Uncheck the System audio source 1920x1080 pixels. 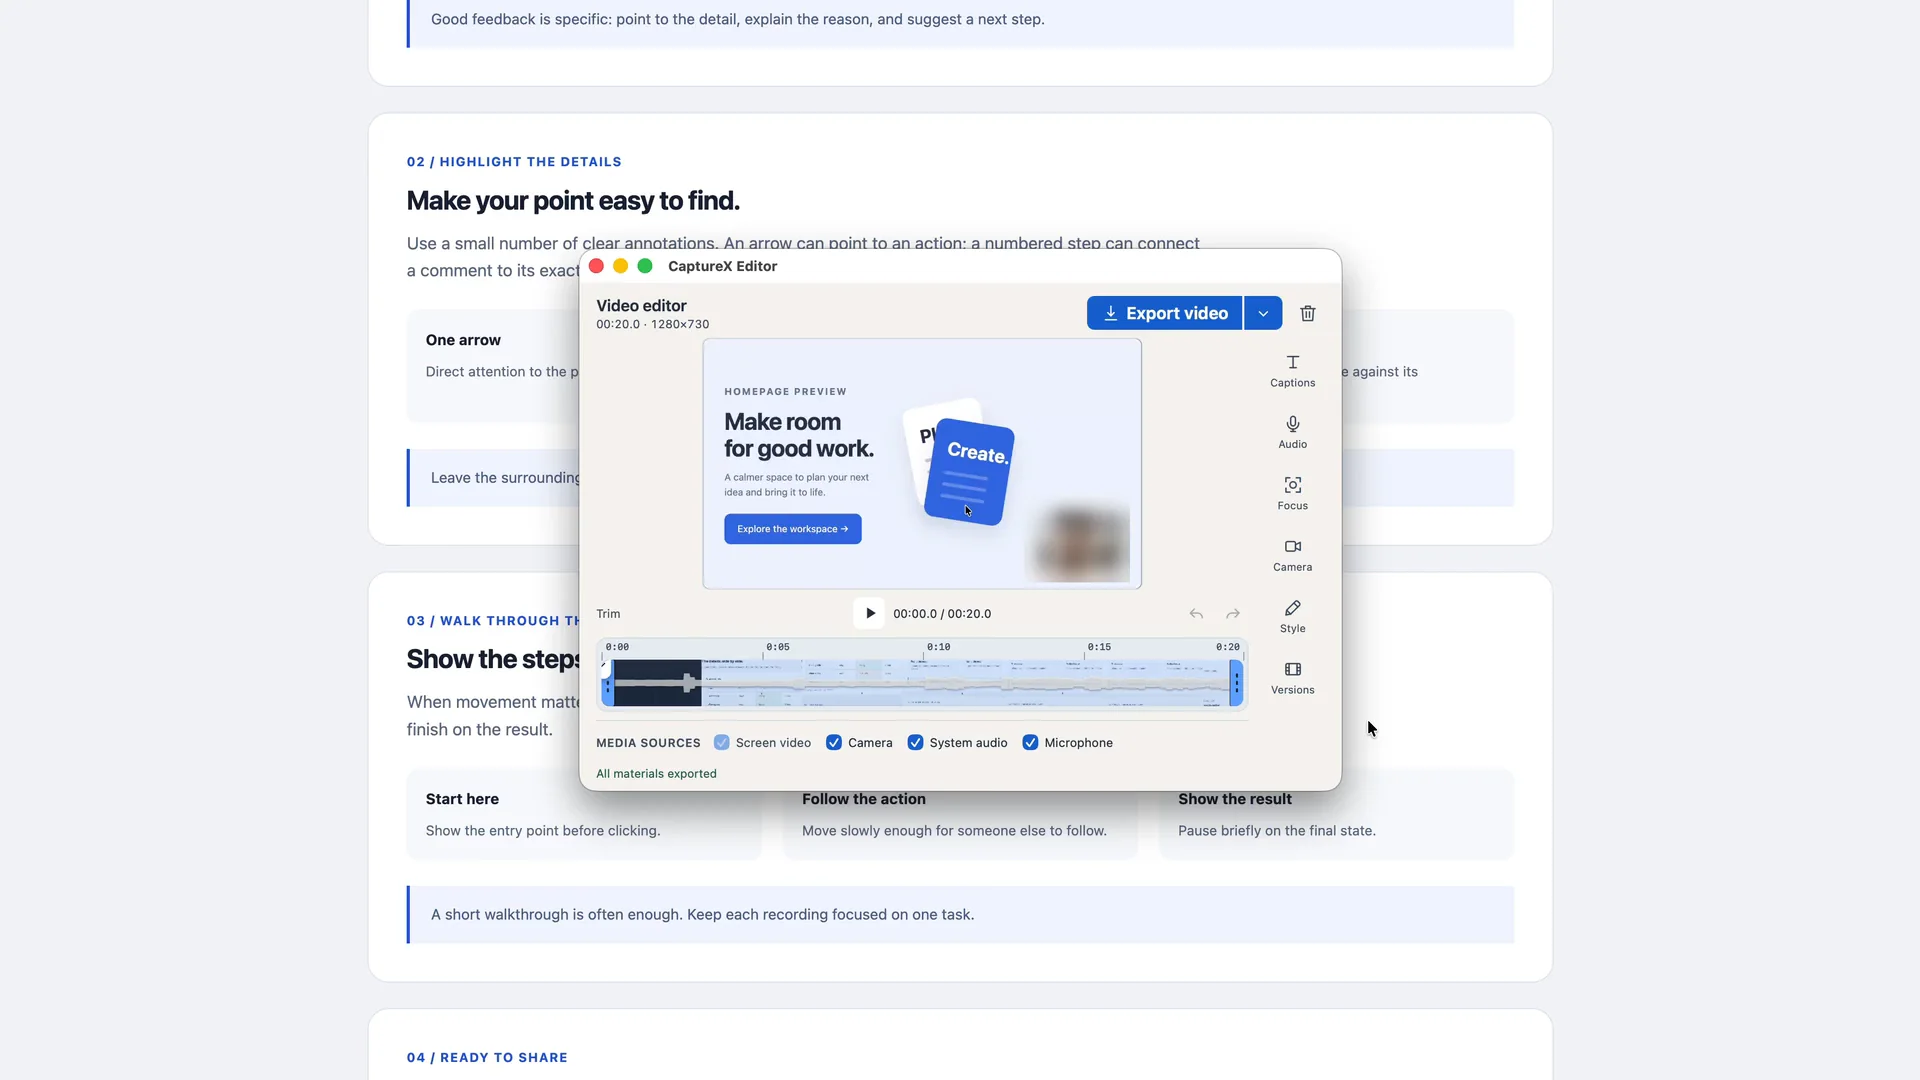coord(915,743)
